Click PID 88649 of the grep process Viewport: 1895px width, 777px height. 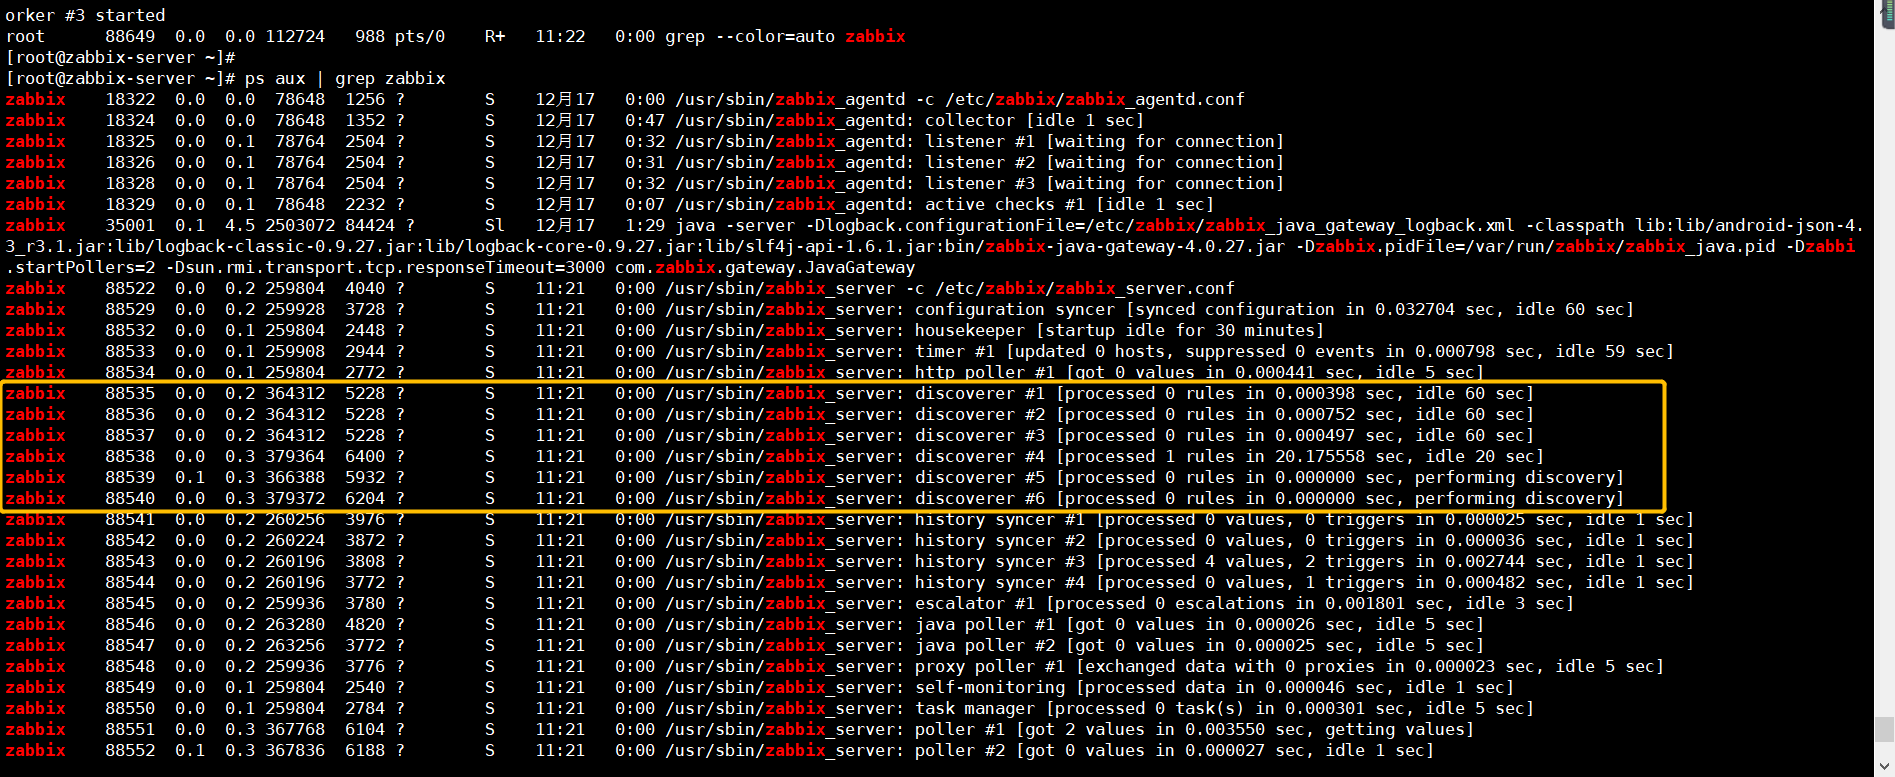coord(130,36)
